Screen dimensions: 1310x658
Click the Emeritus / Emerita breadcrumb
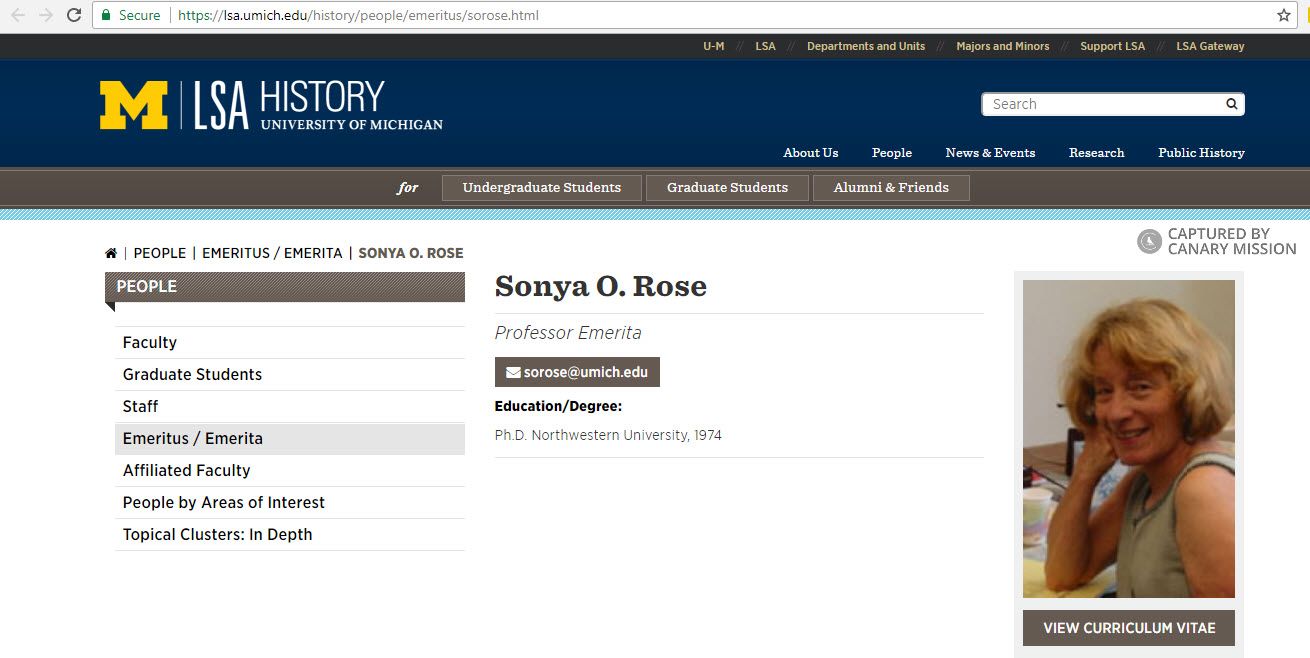tap(272, 253)
